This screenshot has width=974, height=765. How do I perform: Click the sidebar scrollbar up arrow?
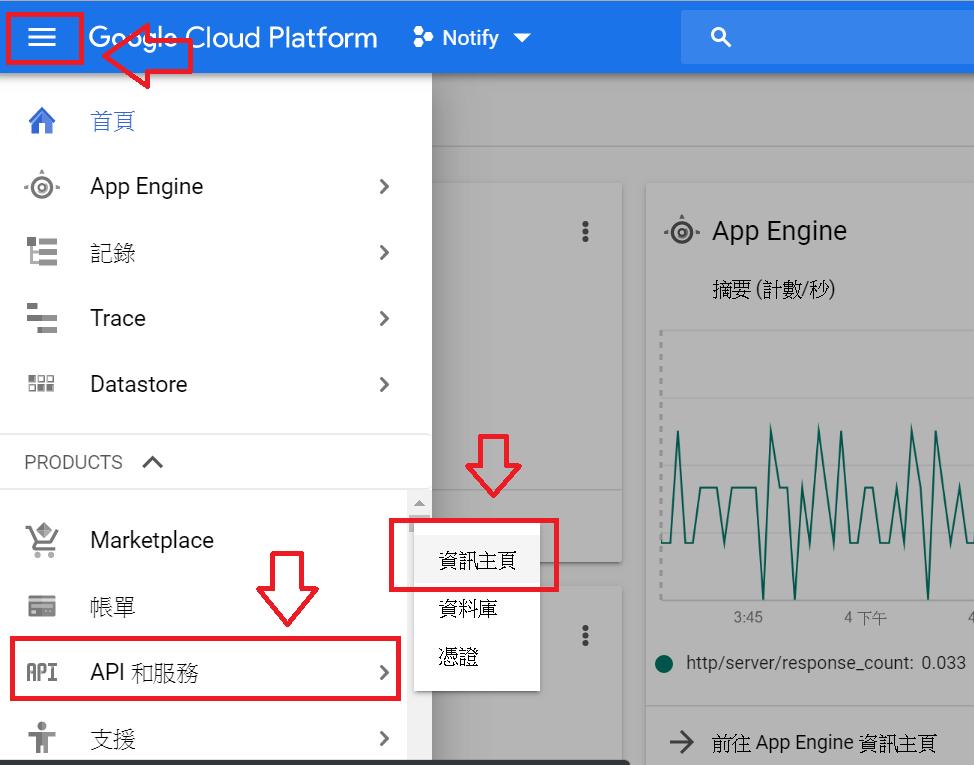pyautogui.click(x=419, y=503)
